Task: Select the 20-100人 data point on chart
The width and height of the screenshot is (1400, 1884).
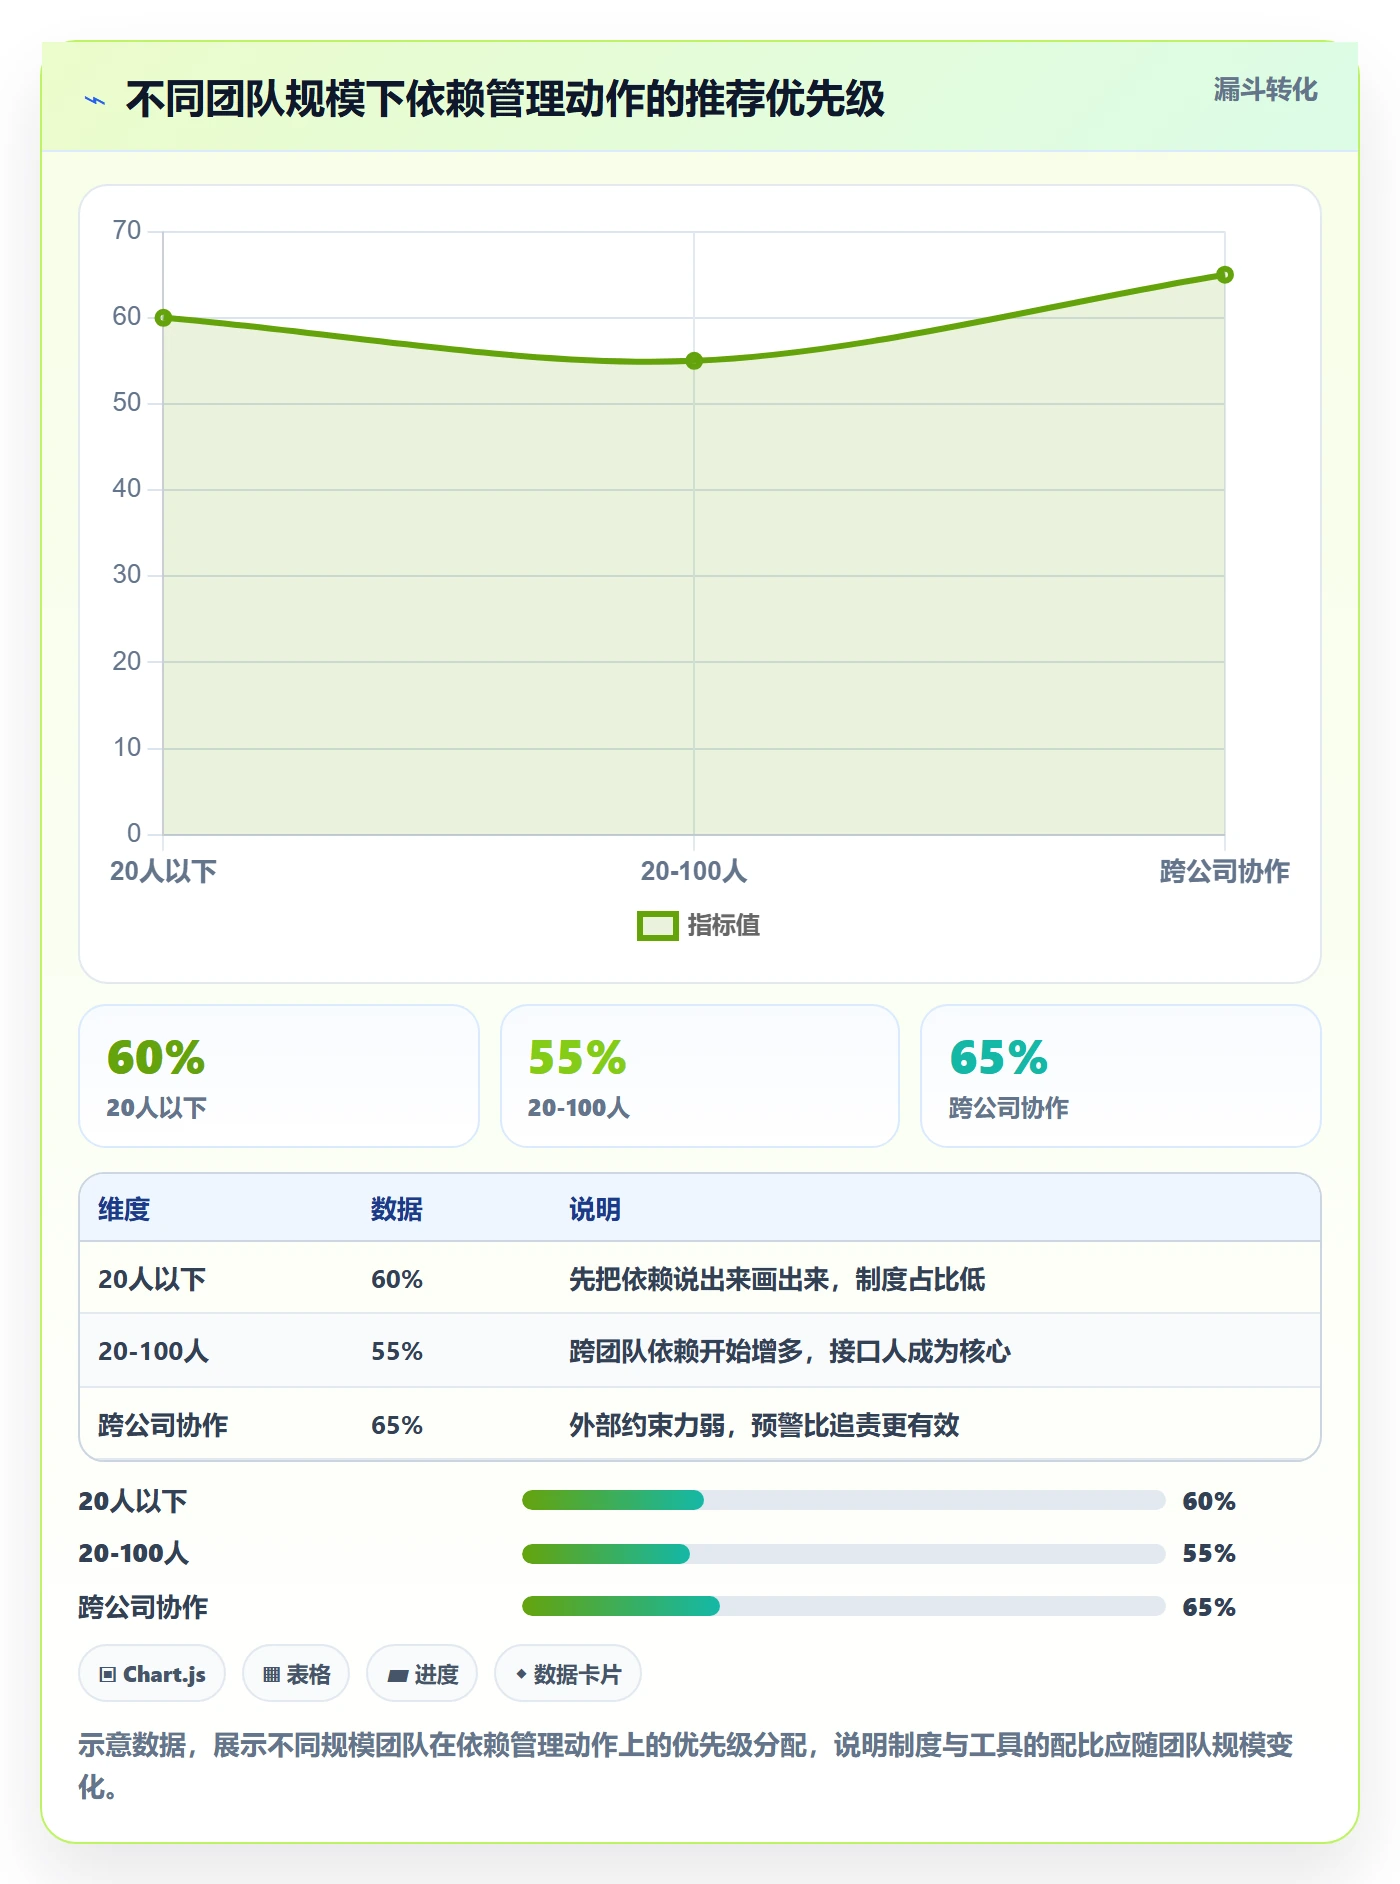Action: [x=694, y=361]
